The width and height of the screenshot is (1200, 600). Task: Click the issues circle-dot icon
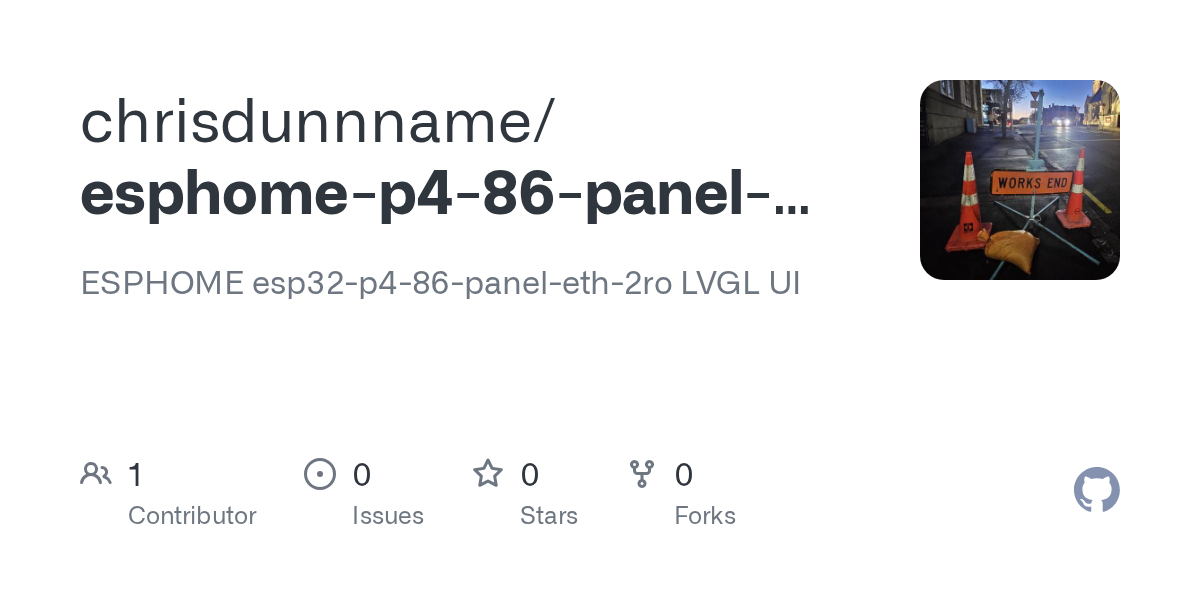[319, 474]
